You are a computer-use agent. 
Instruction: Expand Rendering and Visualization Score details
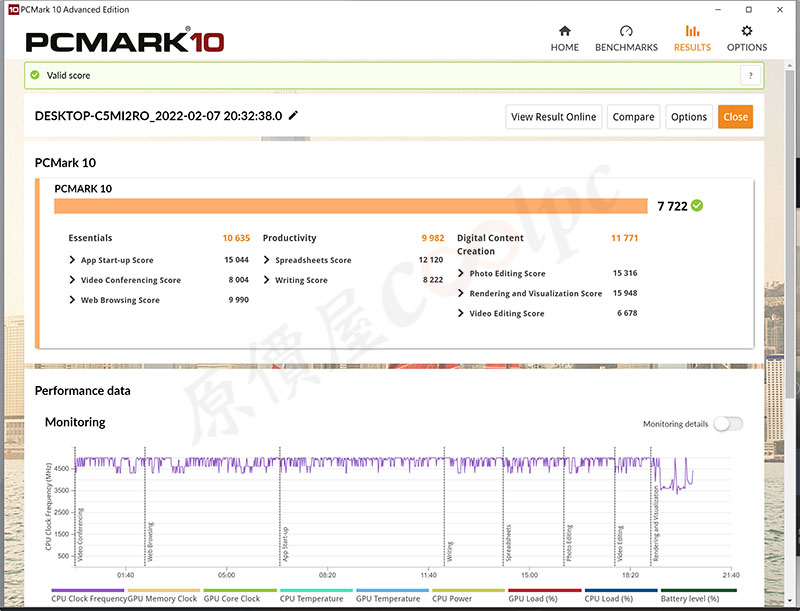tap(461, 293)
